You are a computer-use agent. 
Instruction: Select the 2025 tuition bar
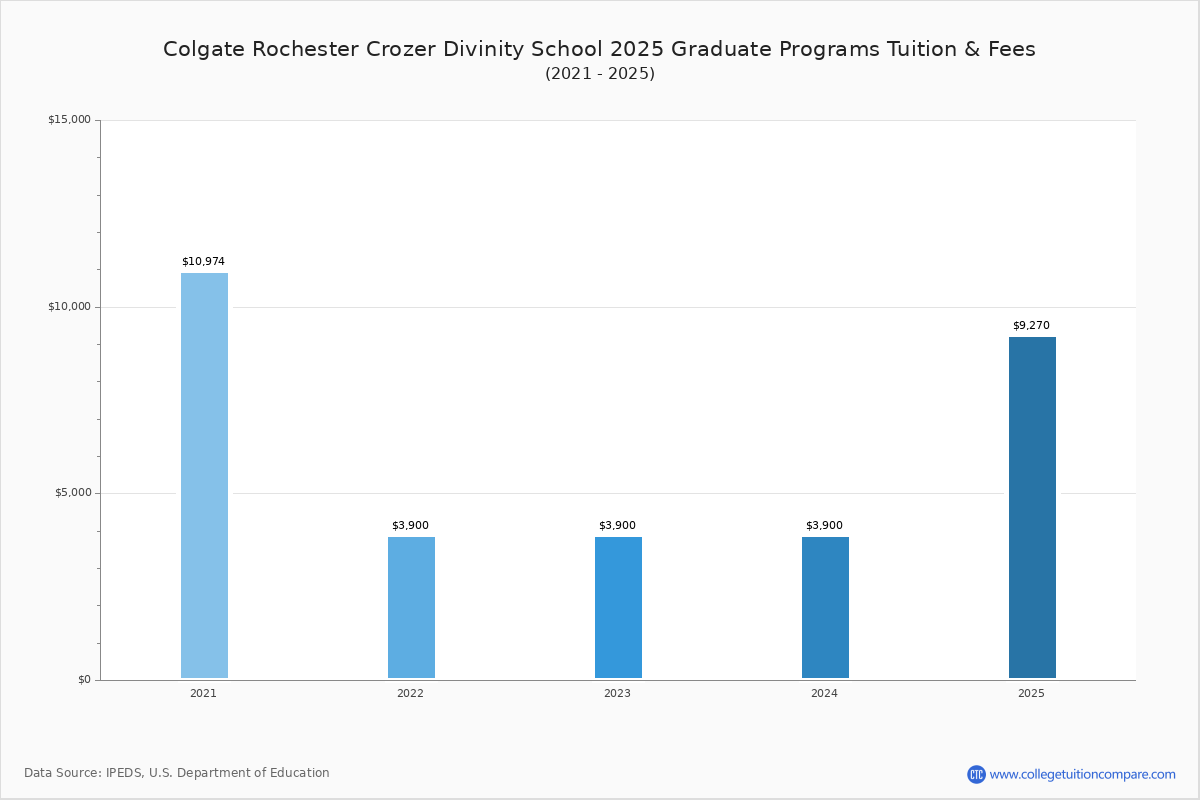click(x=1032, y=508)
